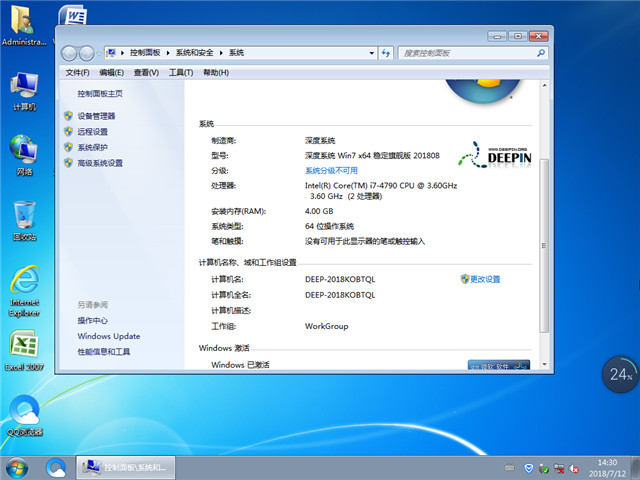
Task: Open 系统保护 link
Action: tap(93, 147)
